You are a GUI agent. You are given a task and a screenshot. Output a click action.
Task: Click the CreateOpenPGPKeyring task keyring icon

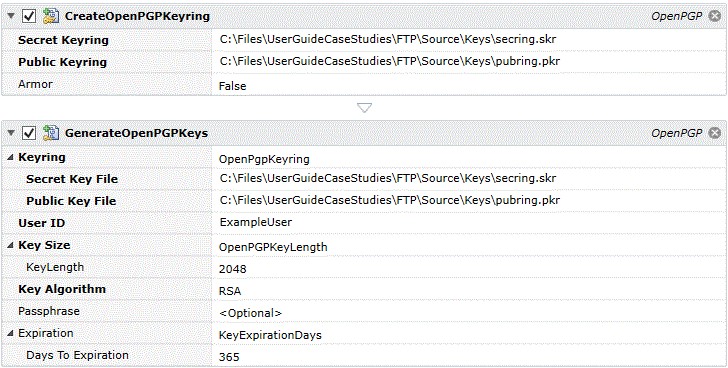50,16
